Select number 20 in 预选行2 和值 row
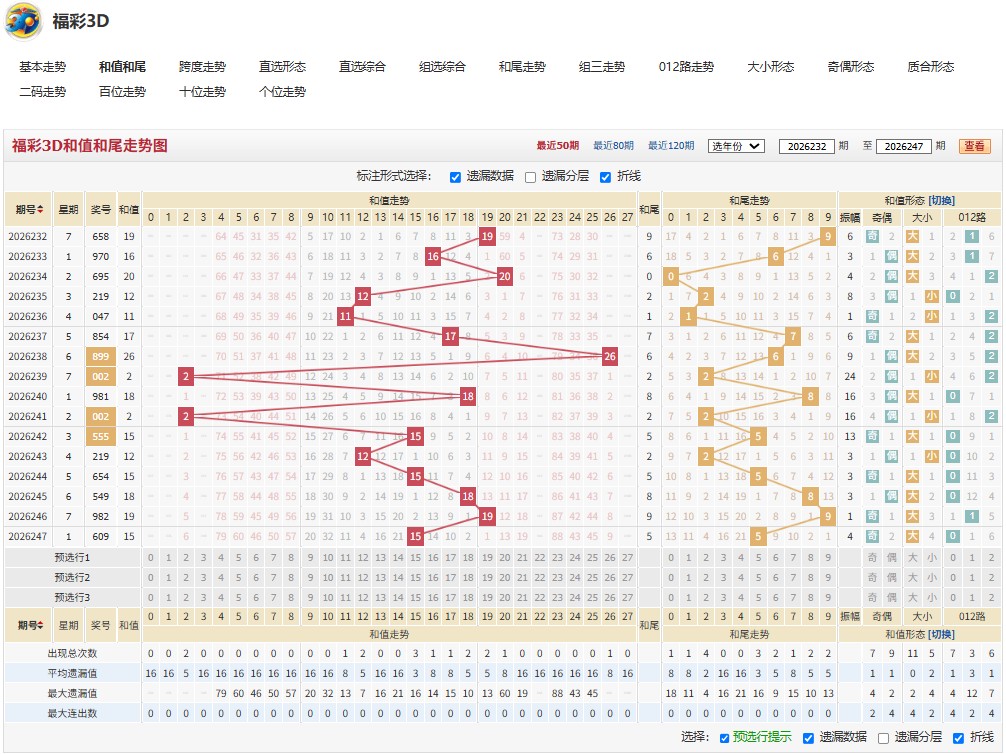 pos(505,578)
